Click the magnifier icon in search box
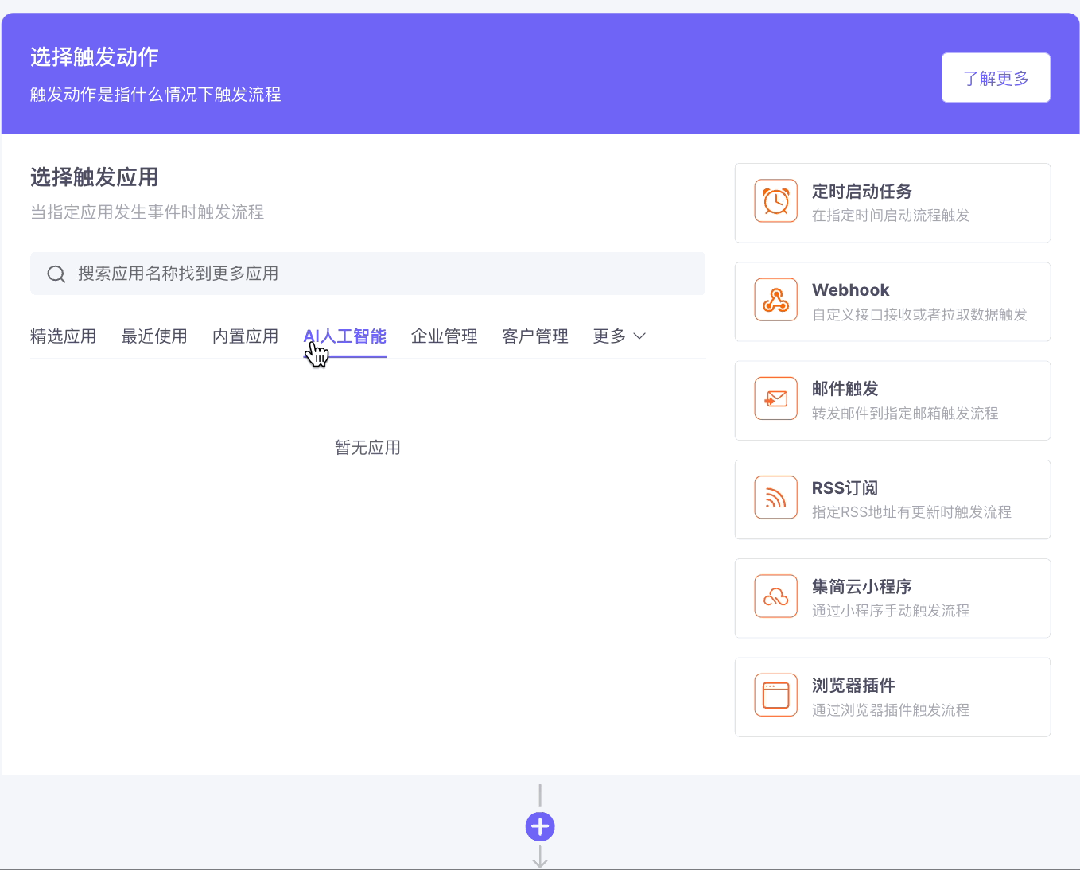 (x=56, y=273)
